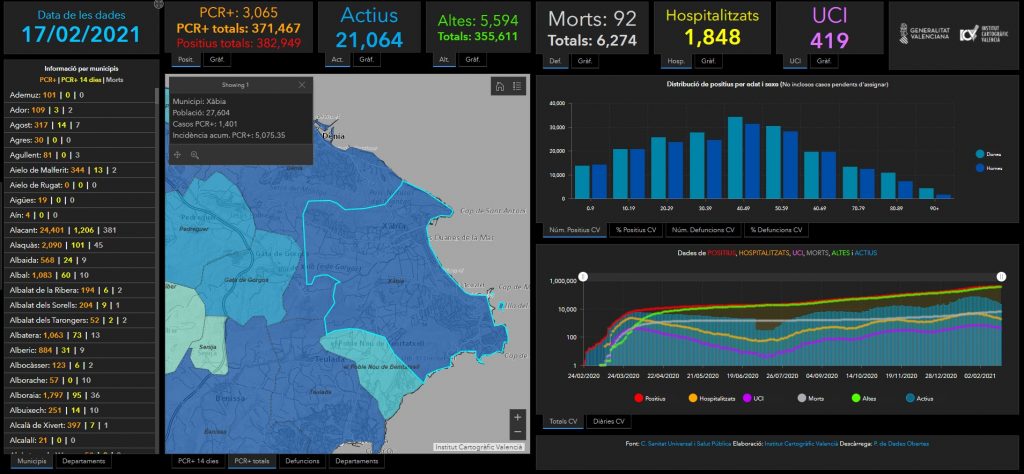Switch to Diàries CV tab

click(609, 421)
